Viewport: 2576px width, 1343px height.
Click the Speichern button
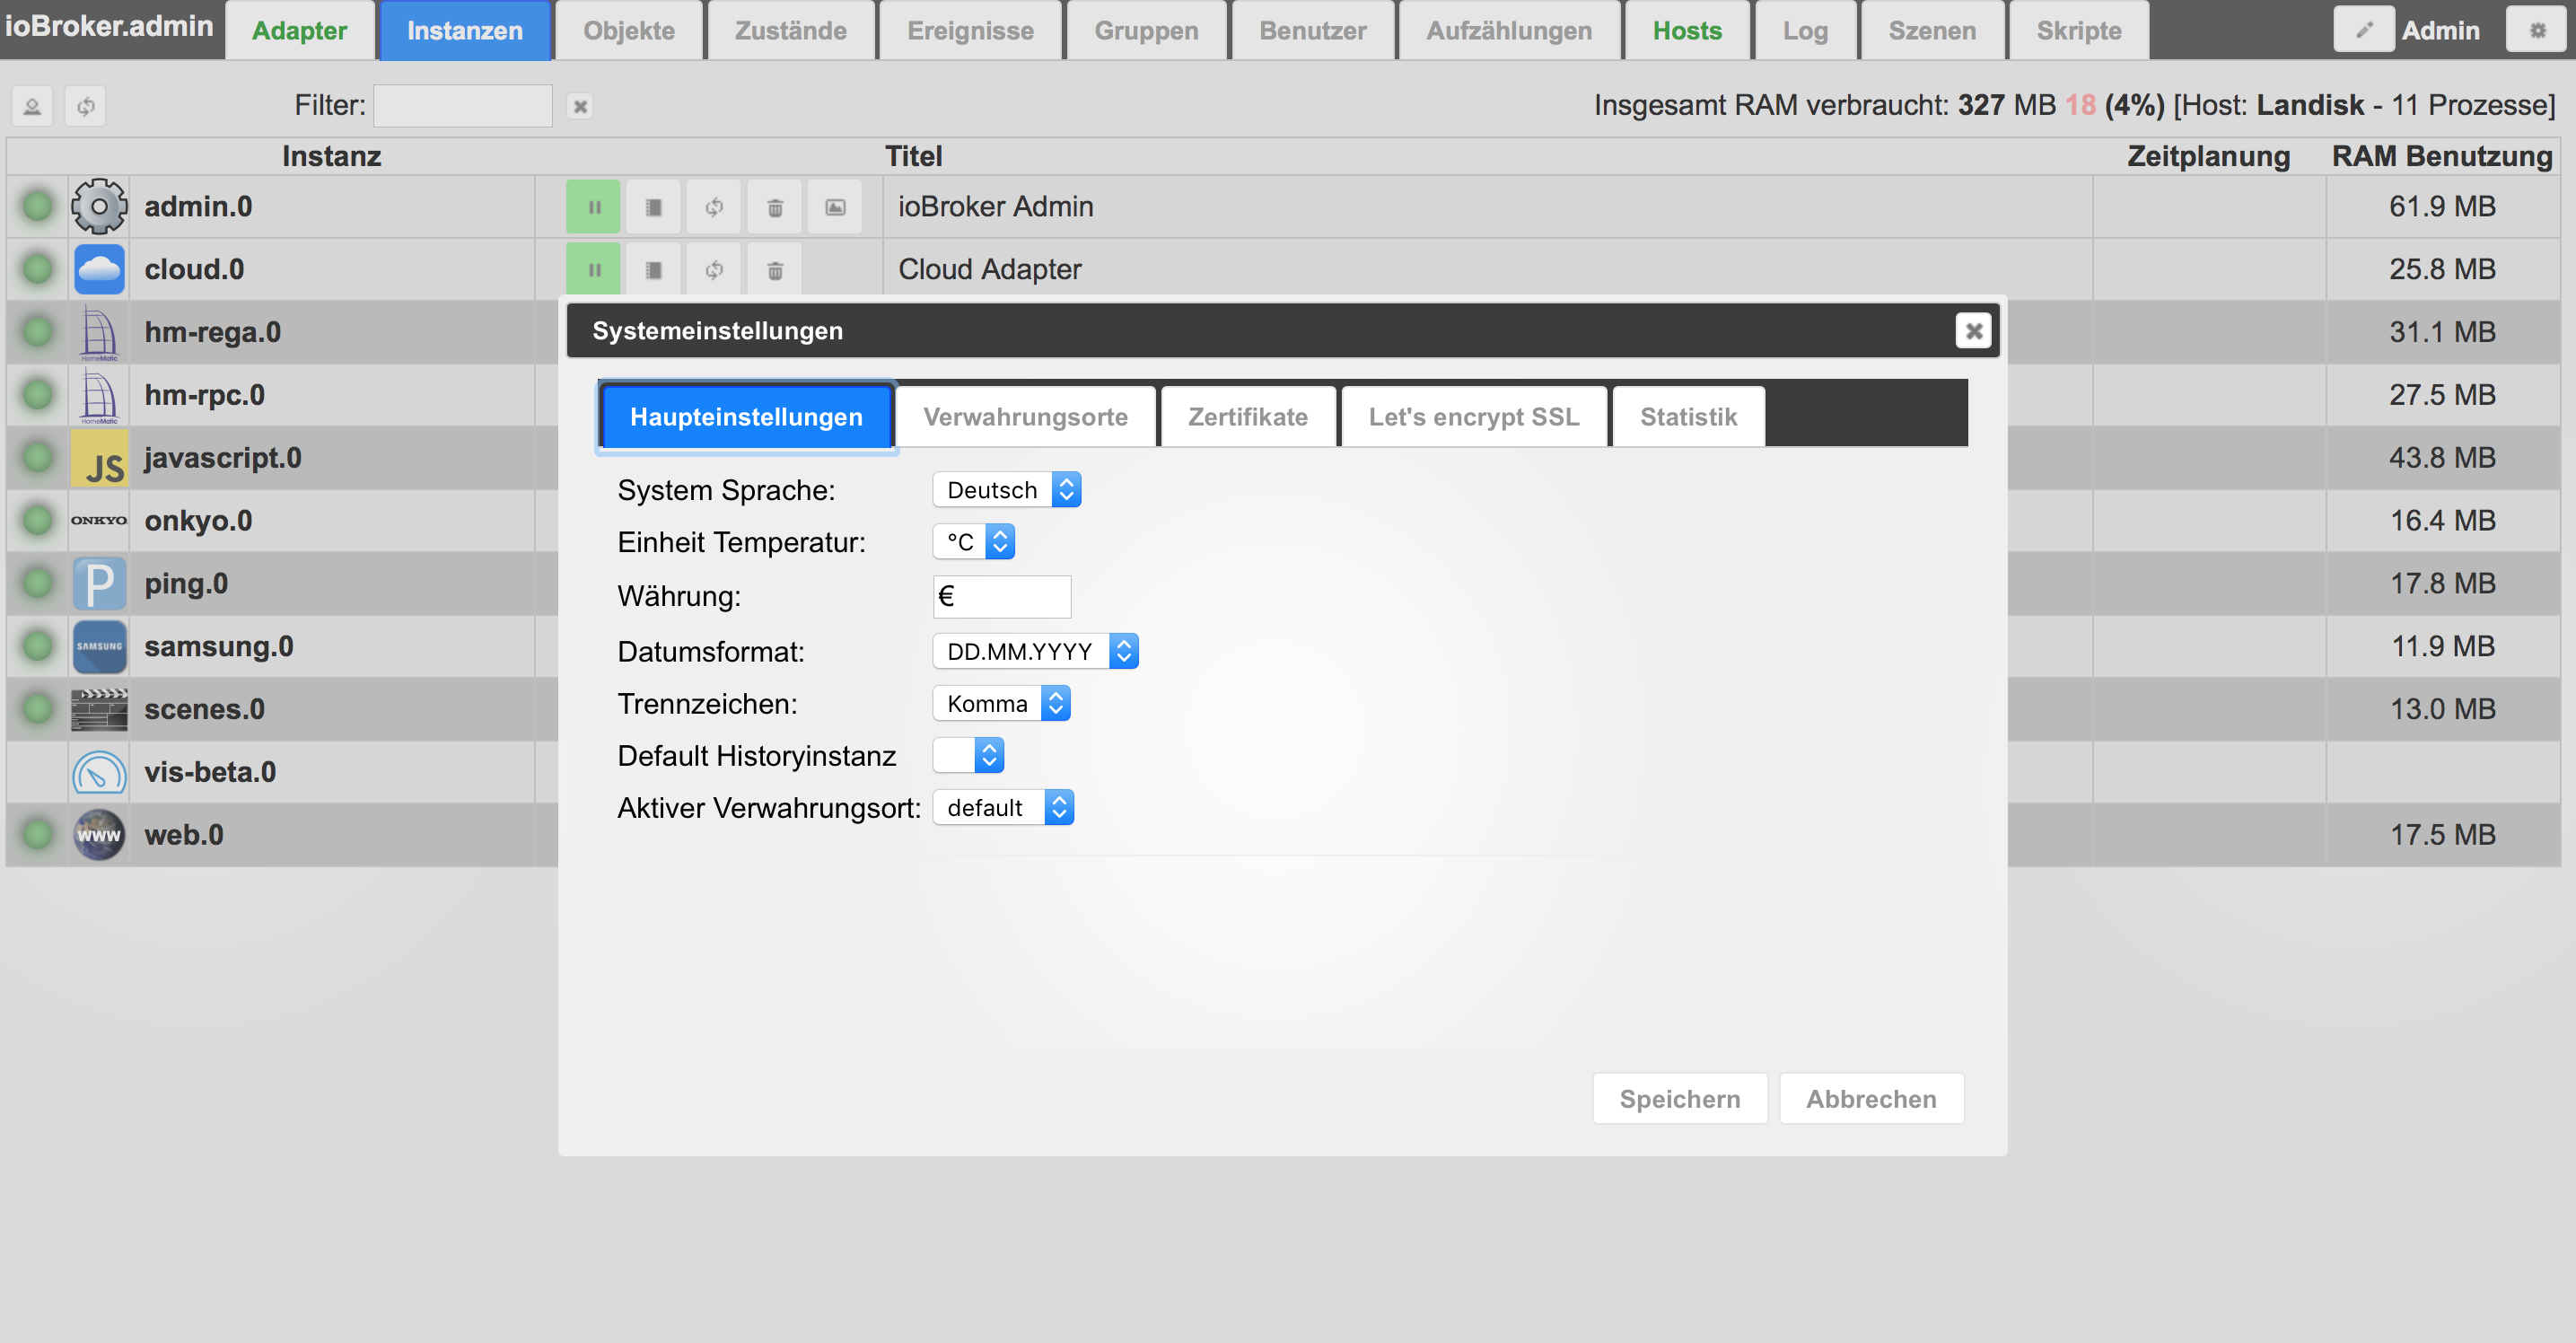click(1680, 1099)
